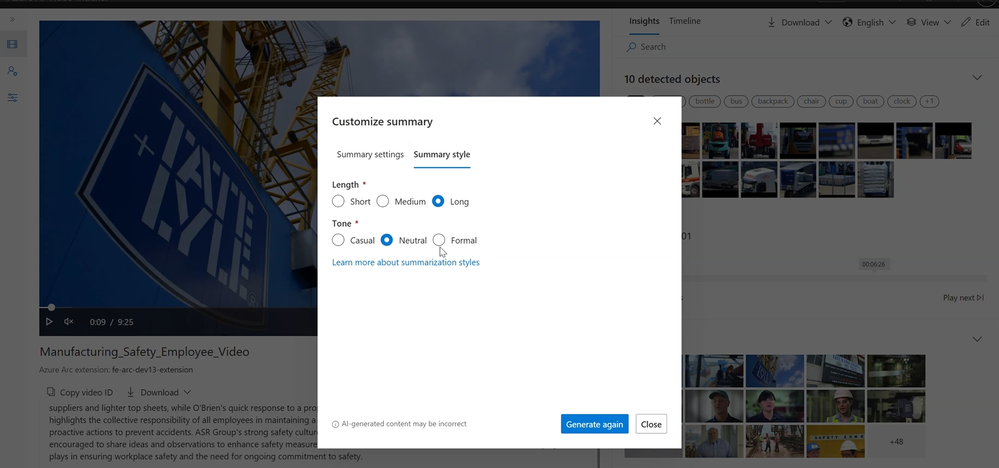
Task: Select the chair object tag
Action: coord(811,101)
